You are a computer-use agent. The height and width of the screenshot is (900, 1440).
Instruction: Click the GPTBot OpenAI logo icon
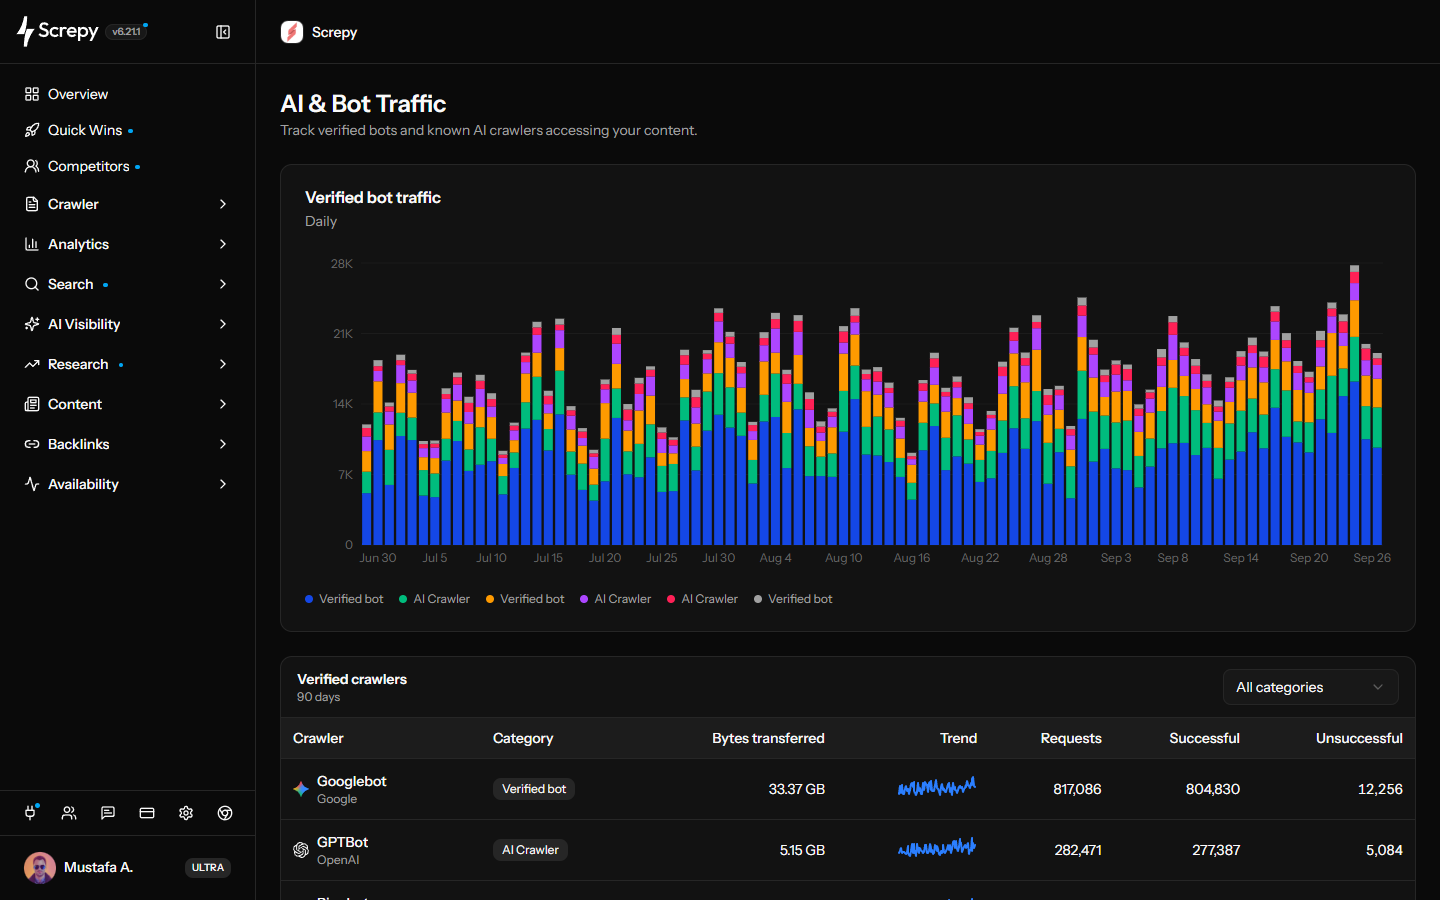[x=301, y=850]
